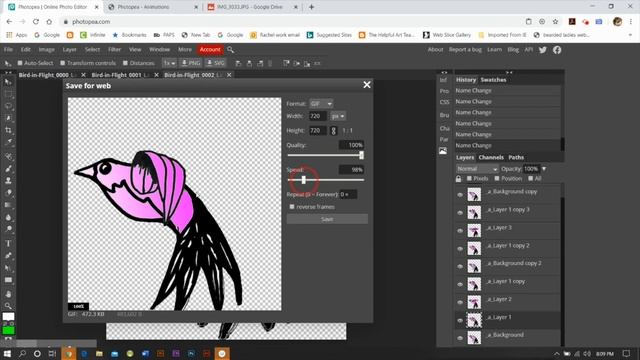Select the Eyedropper tool
640x360 pixels.
(x=8, y=142)
